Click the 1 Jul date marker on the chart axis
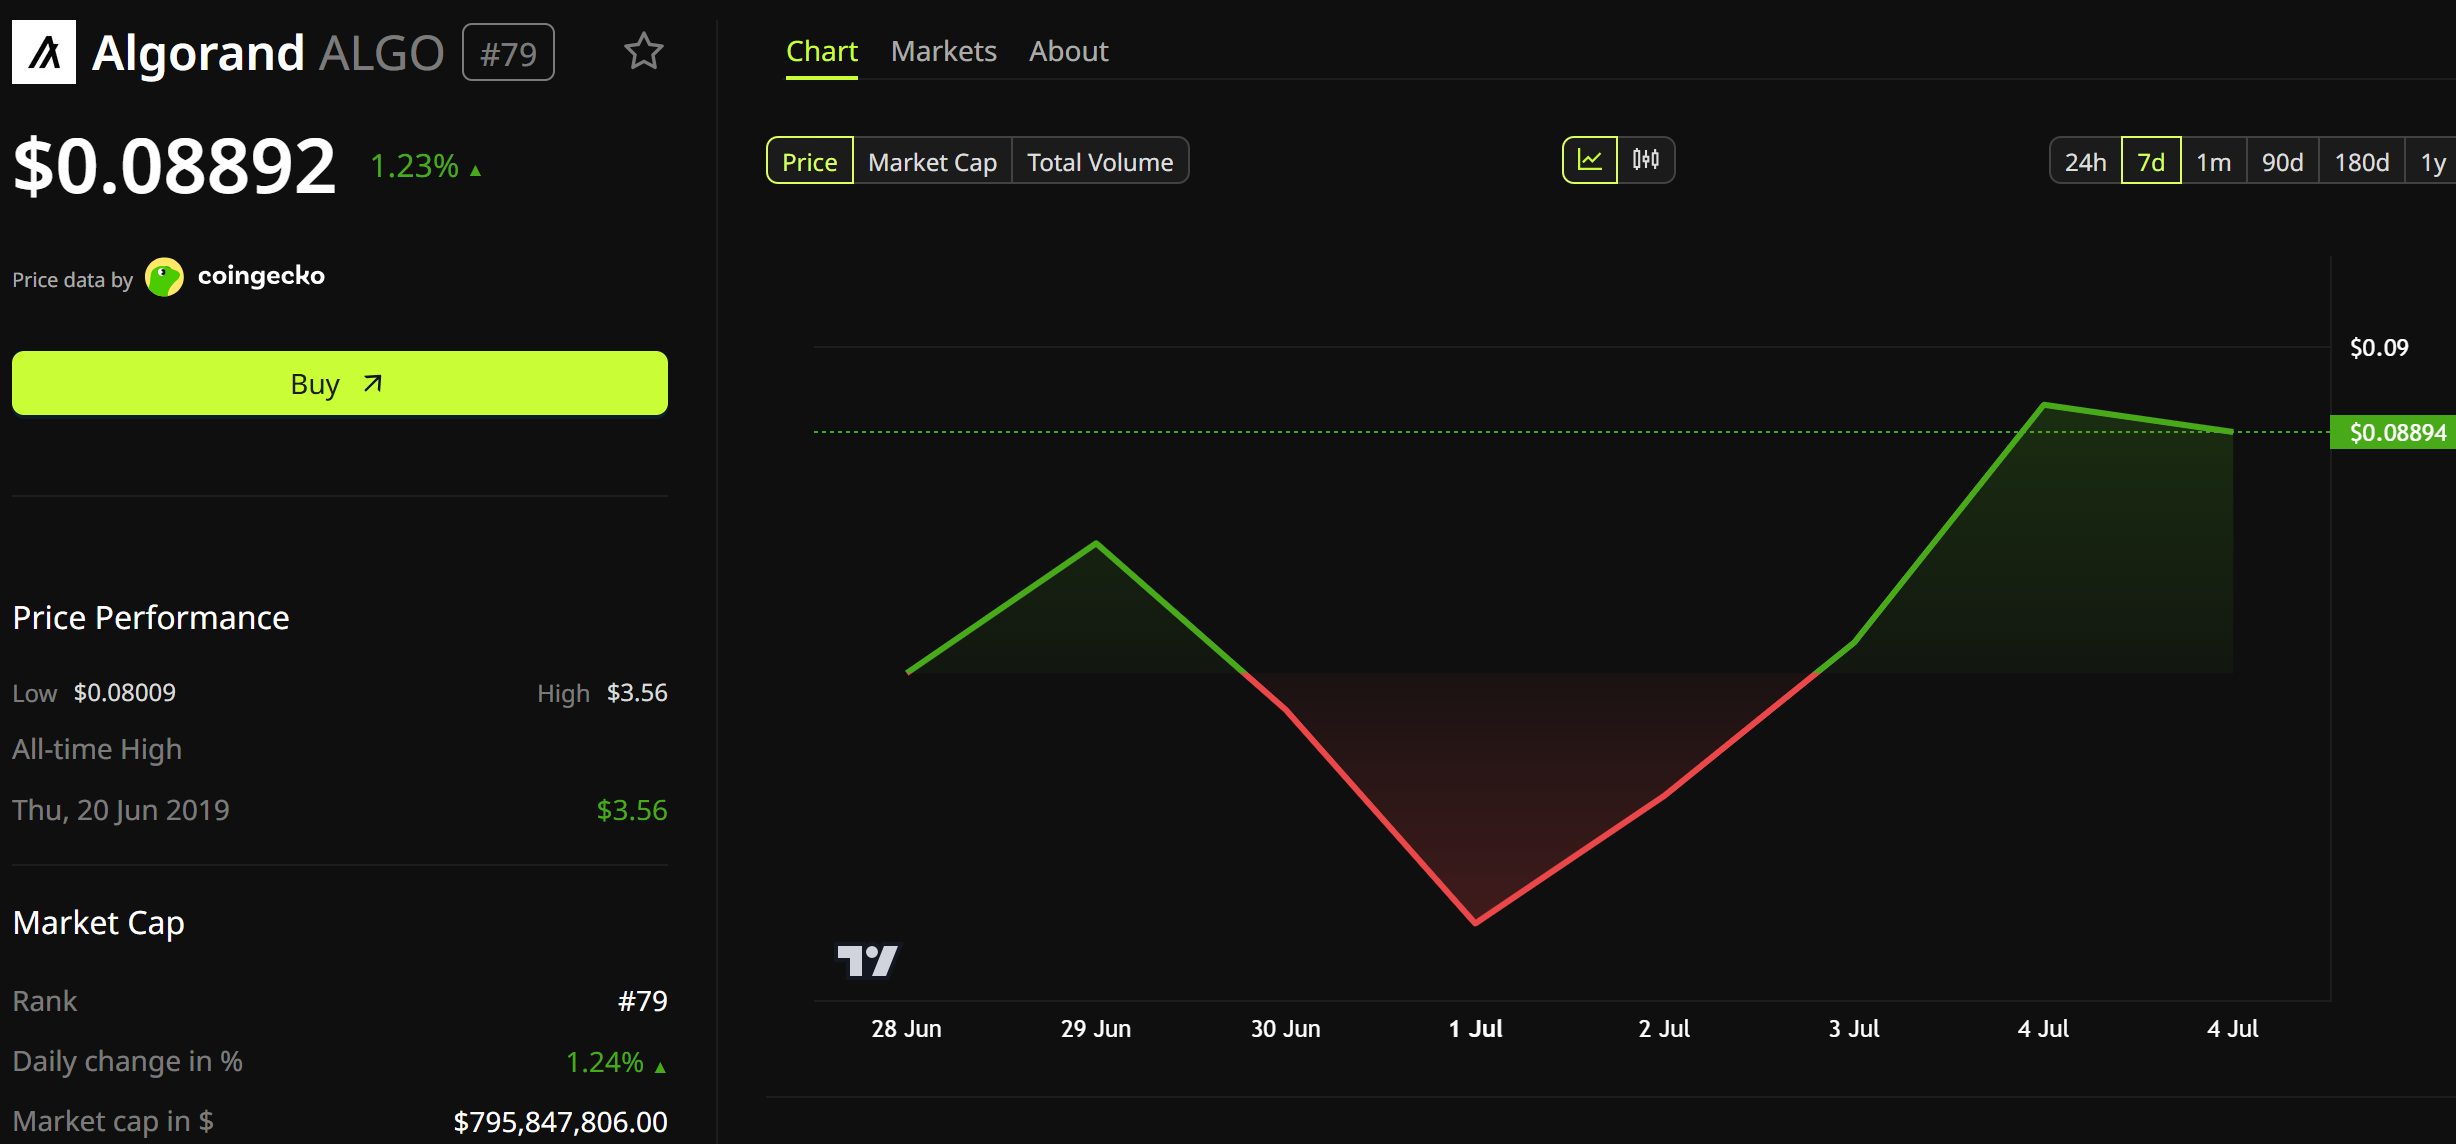 (x=1475, y=1028)
